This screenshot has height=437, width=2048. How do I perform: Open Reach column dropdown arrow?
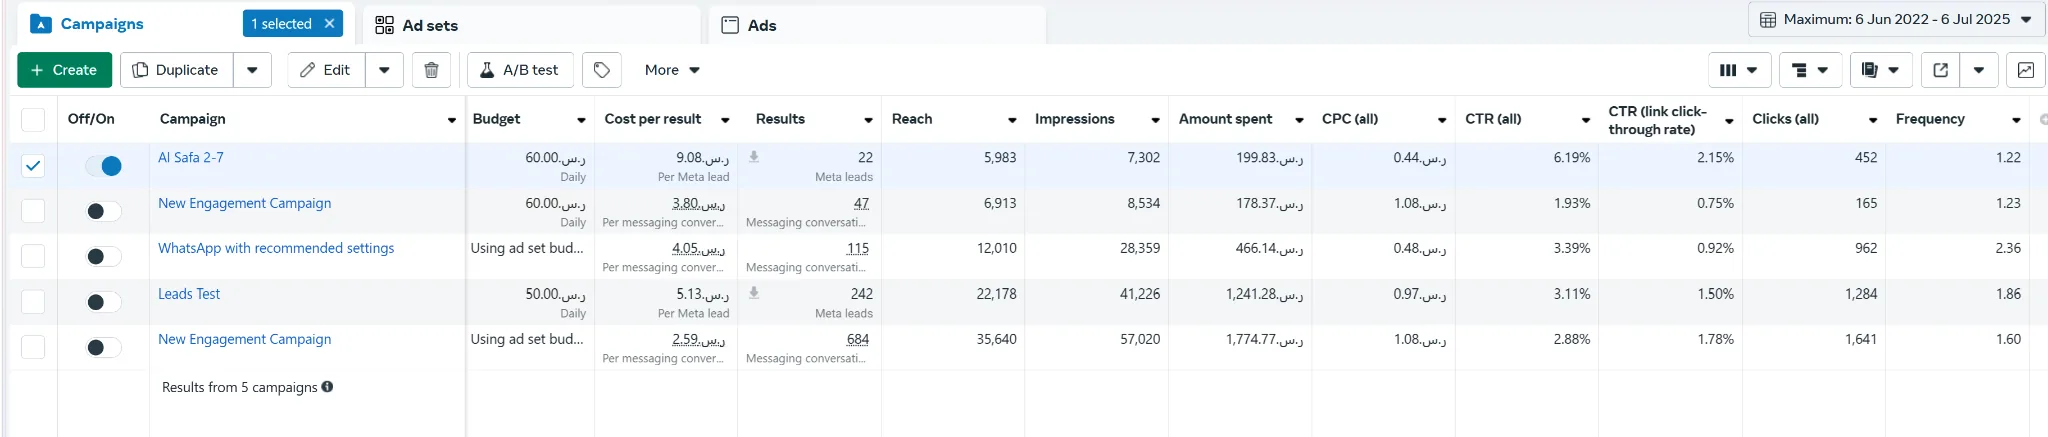tap(1012, 120)
